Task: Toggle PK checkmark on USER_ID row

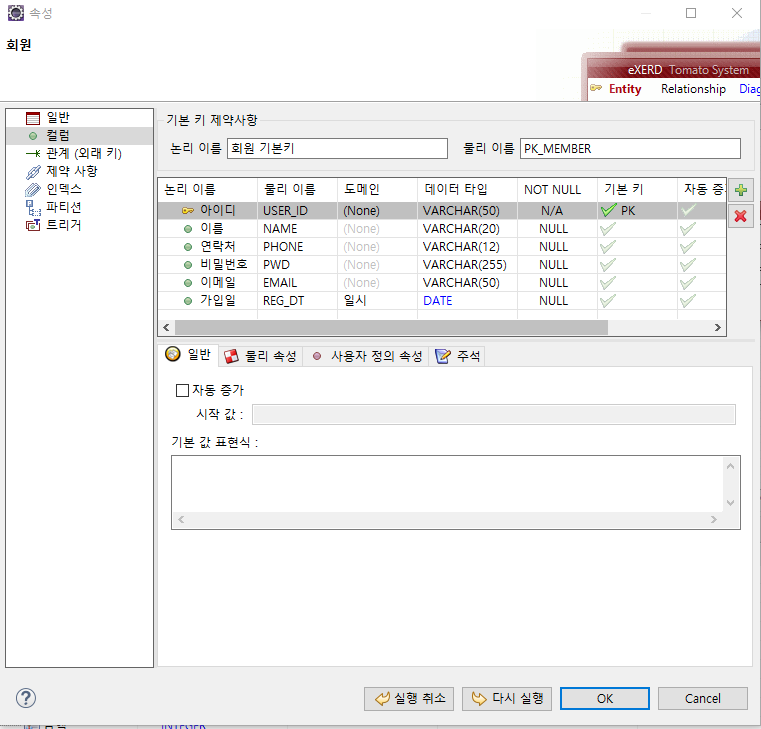Action: (608, 210)
